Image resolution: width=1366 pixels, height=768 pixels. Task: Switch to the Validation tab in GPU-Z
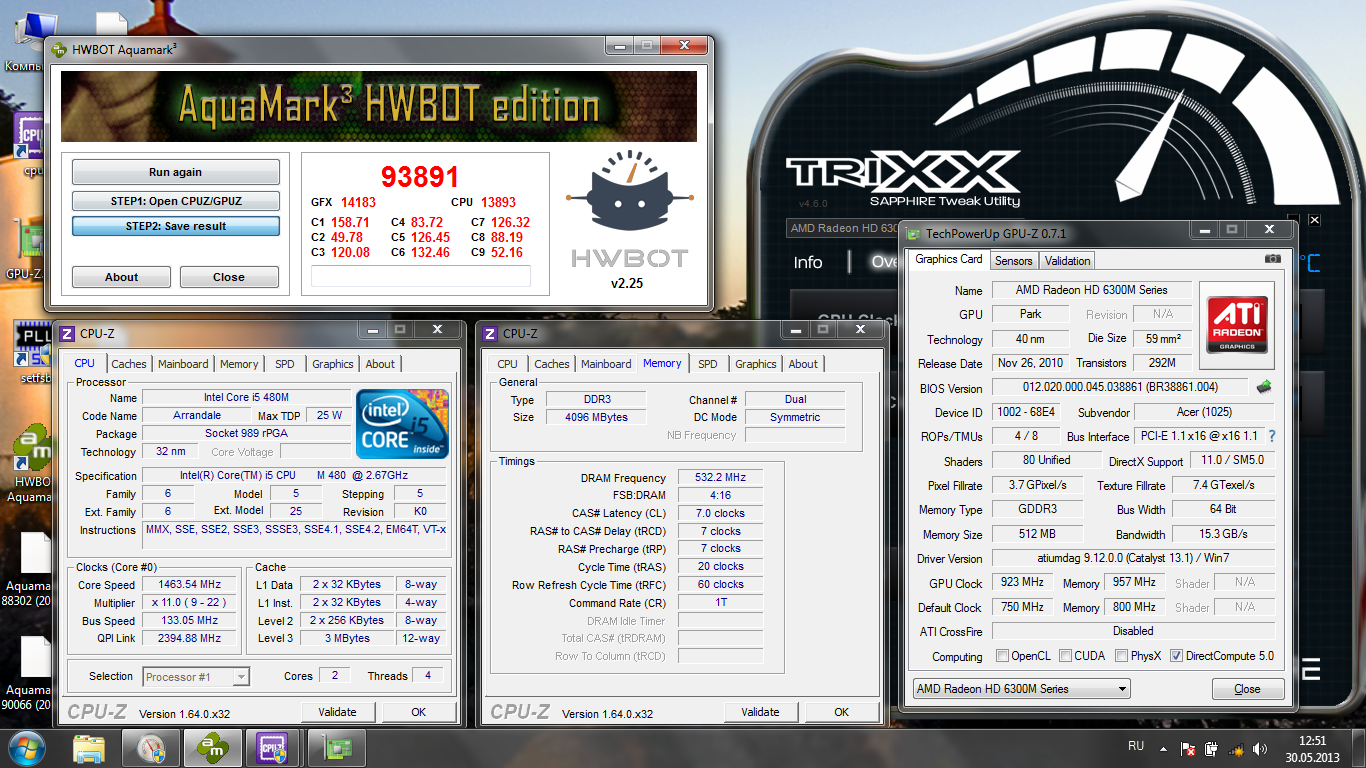pos(1067,260)
